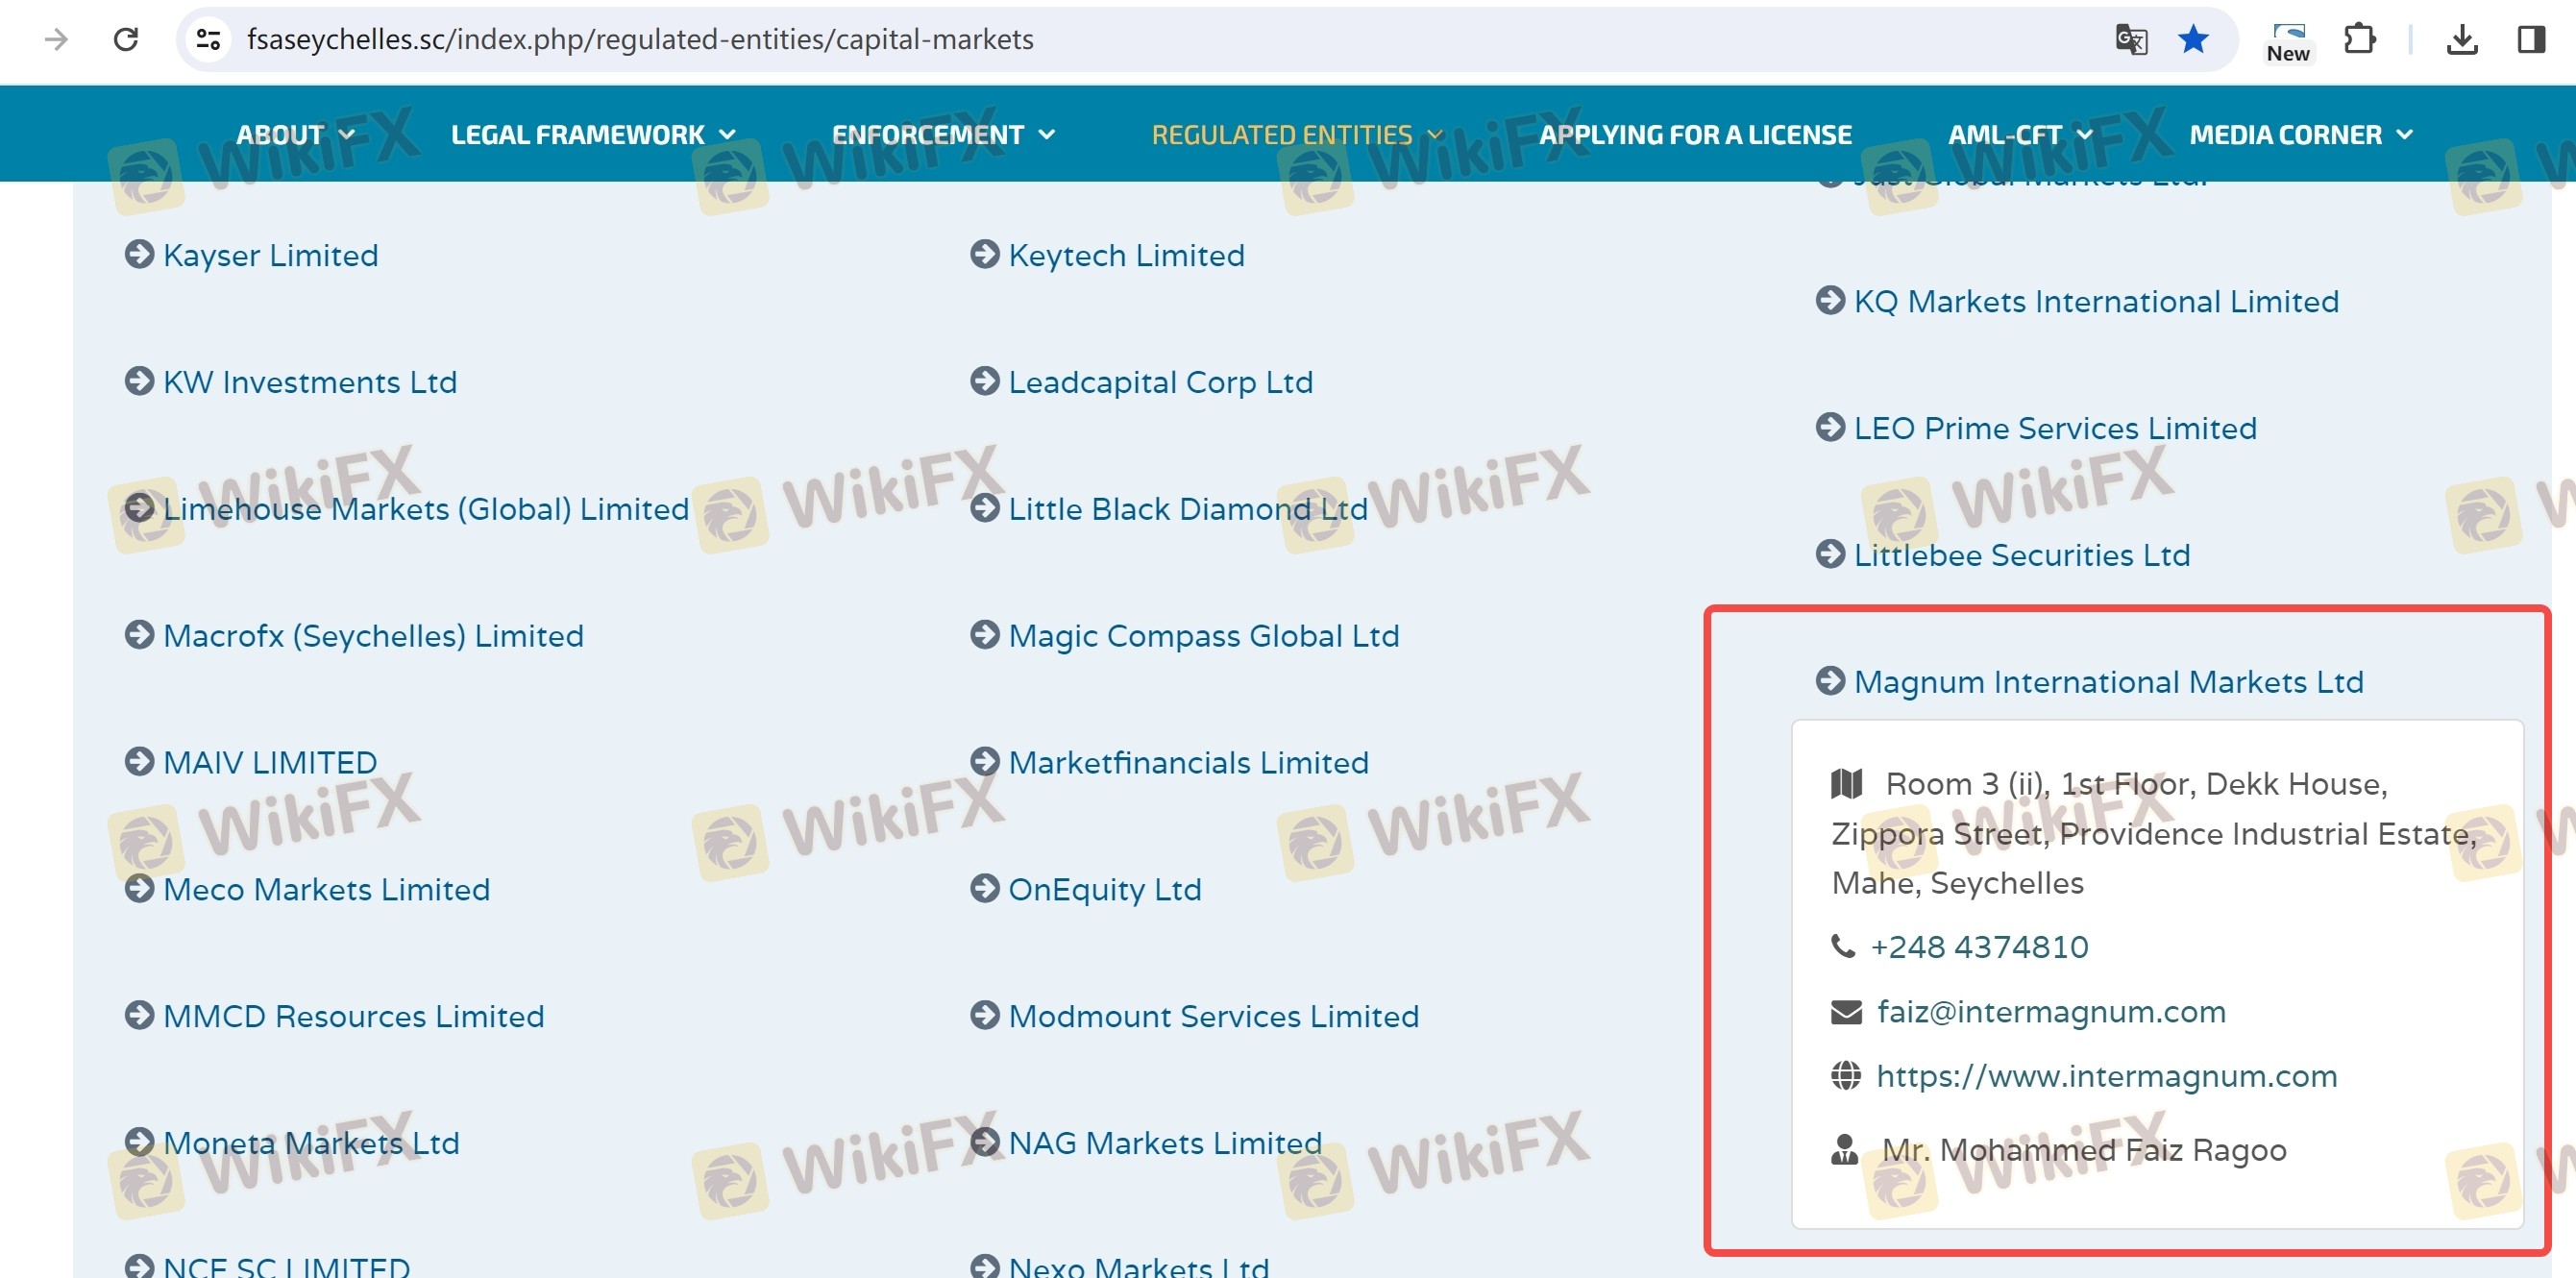This screenshot has height=1278, width=2576.
Task: Click the forward navigation arrow
Action: [x=57, y=39]
